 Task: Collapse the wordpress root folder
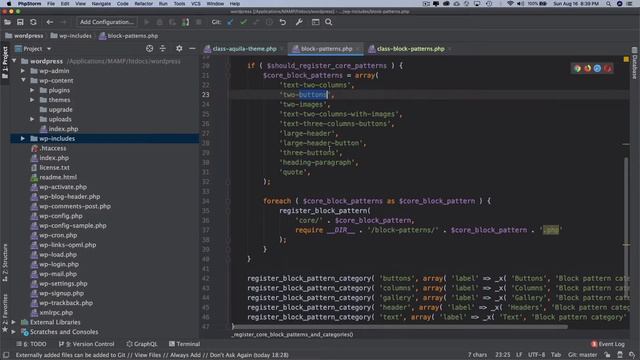pyautogui.click(x=14, y=61)
